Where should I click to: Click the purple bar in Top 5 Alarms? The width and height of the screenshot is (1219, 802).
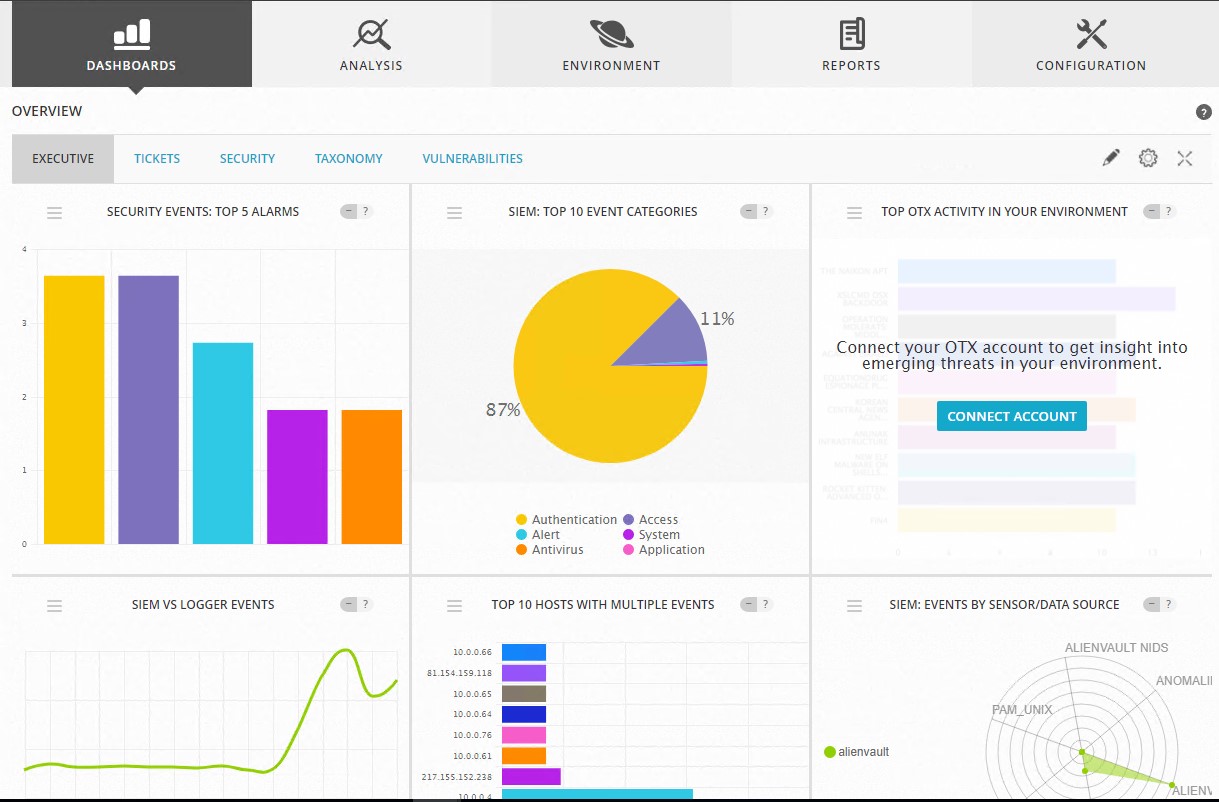148,410
